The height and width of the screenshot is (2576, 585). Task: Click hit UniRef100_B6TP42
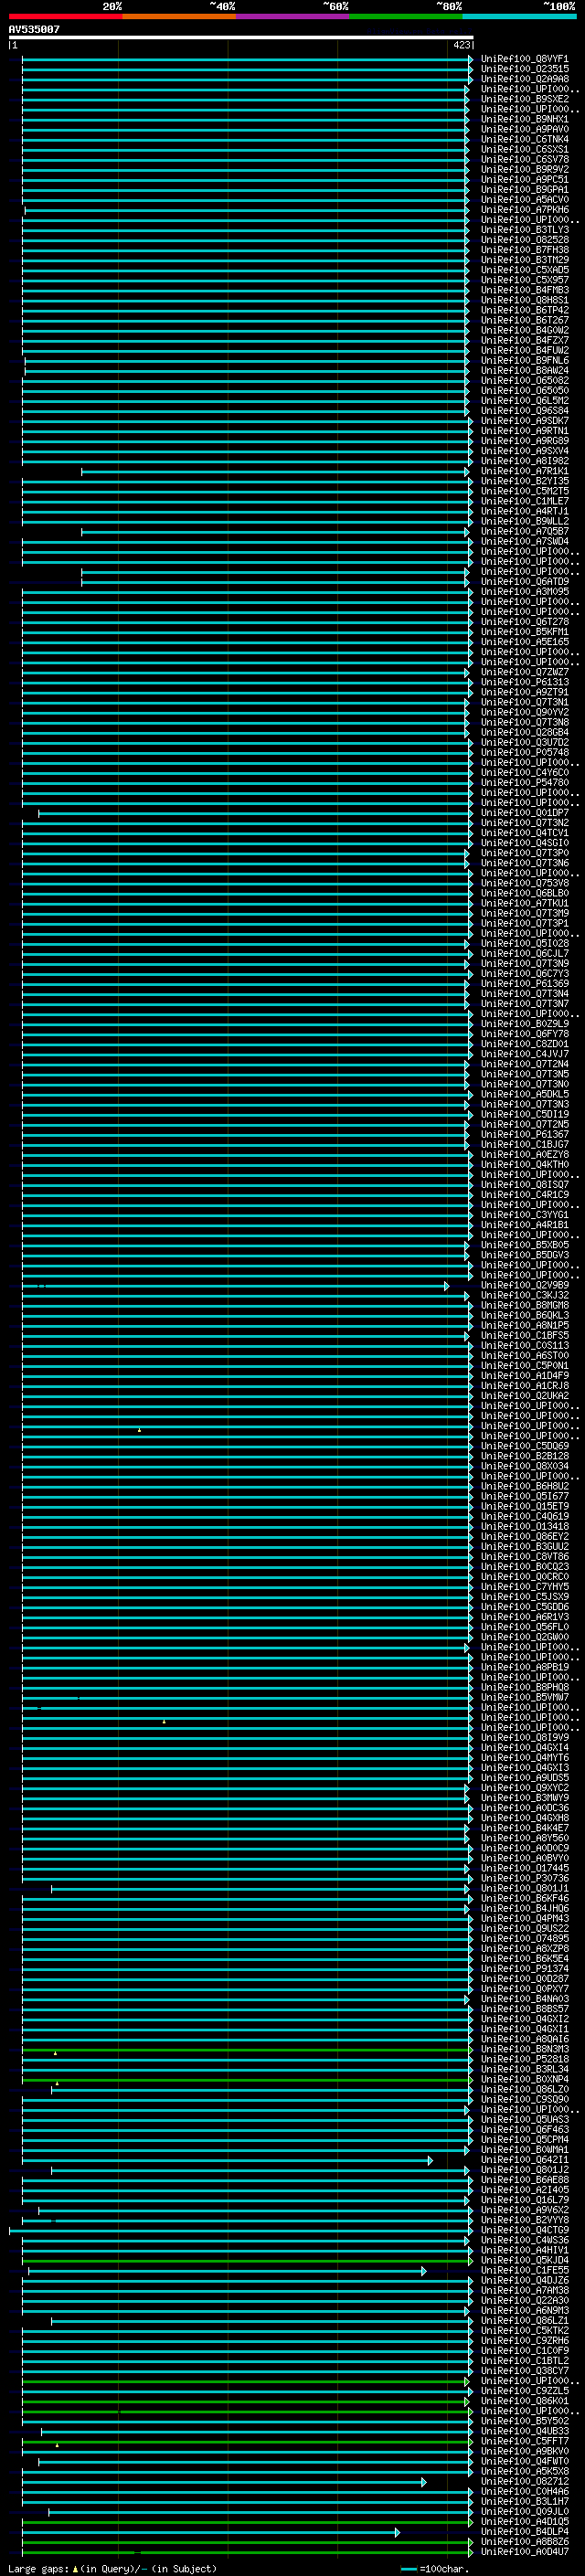(524, 310)
